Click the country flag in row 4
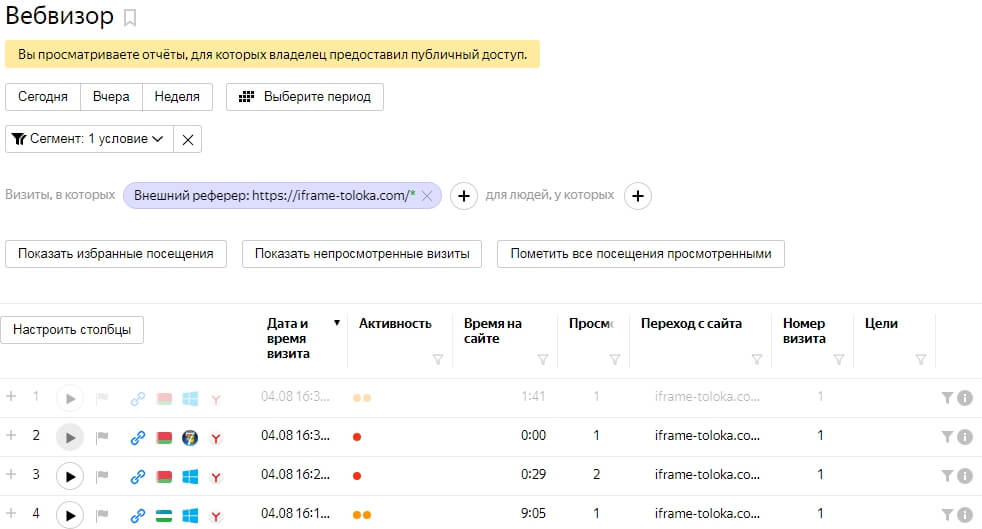Viewport: 982px width, 529px height. (x=164, y=516)
